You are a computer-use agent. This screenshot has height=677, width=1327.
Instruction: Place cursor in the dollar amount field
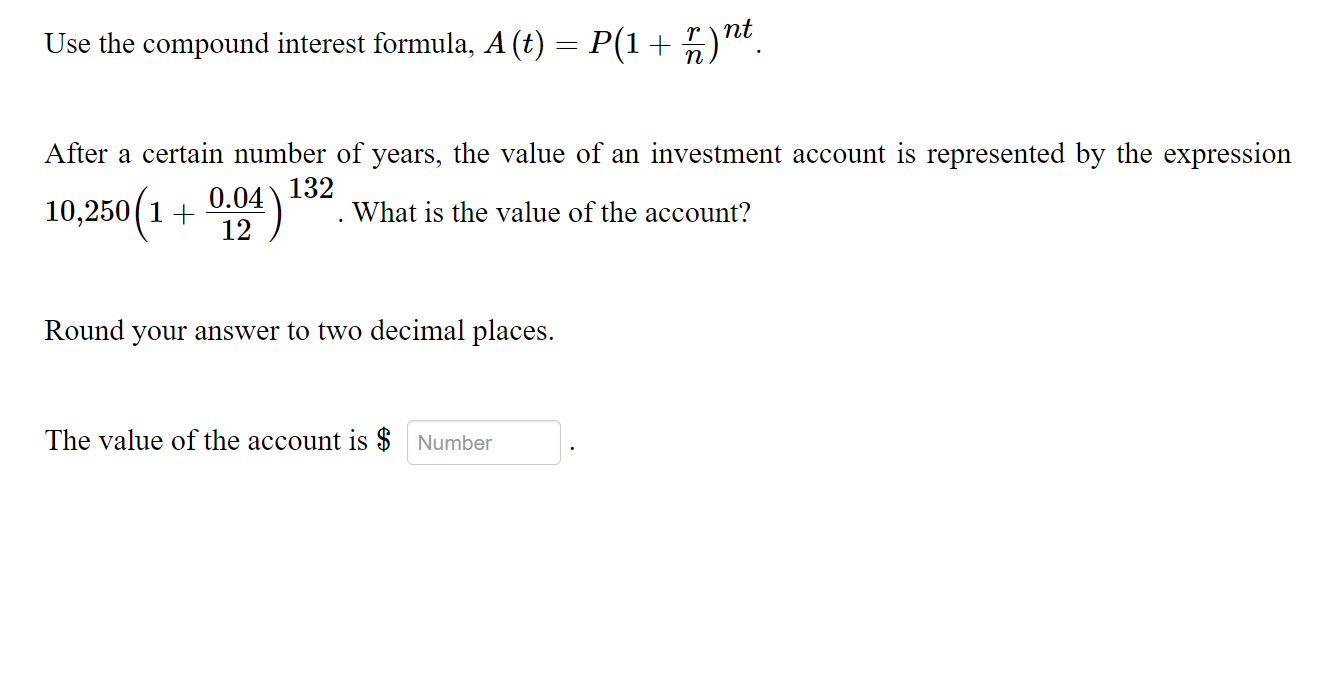click(x=483, y=442)
